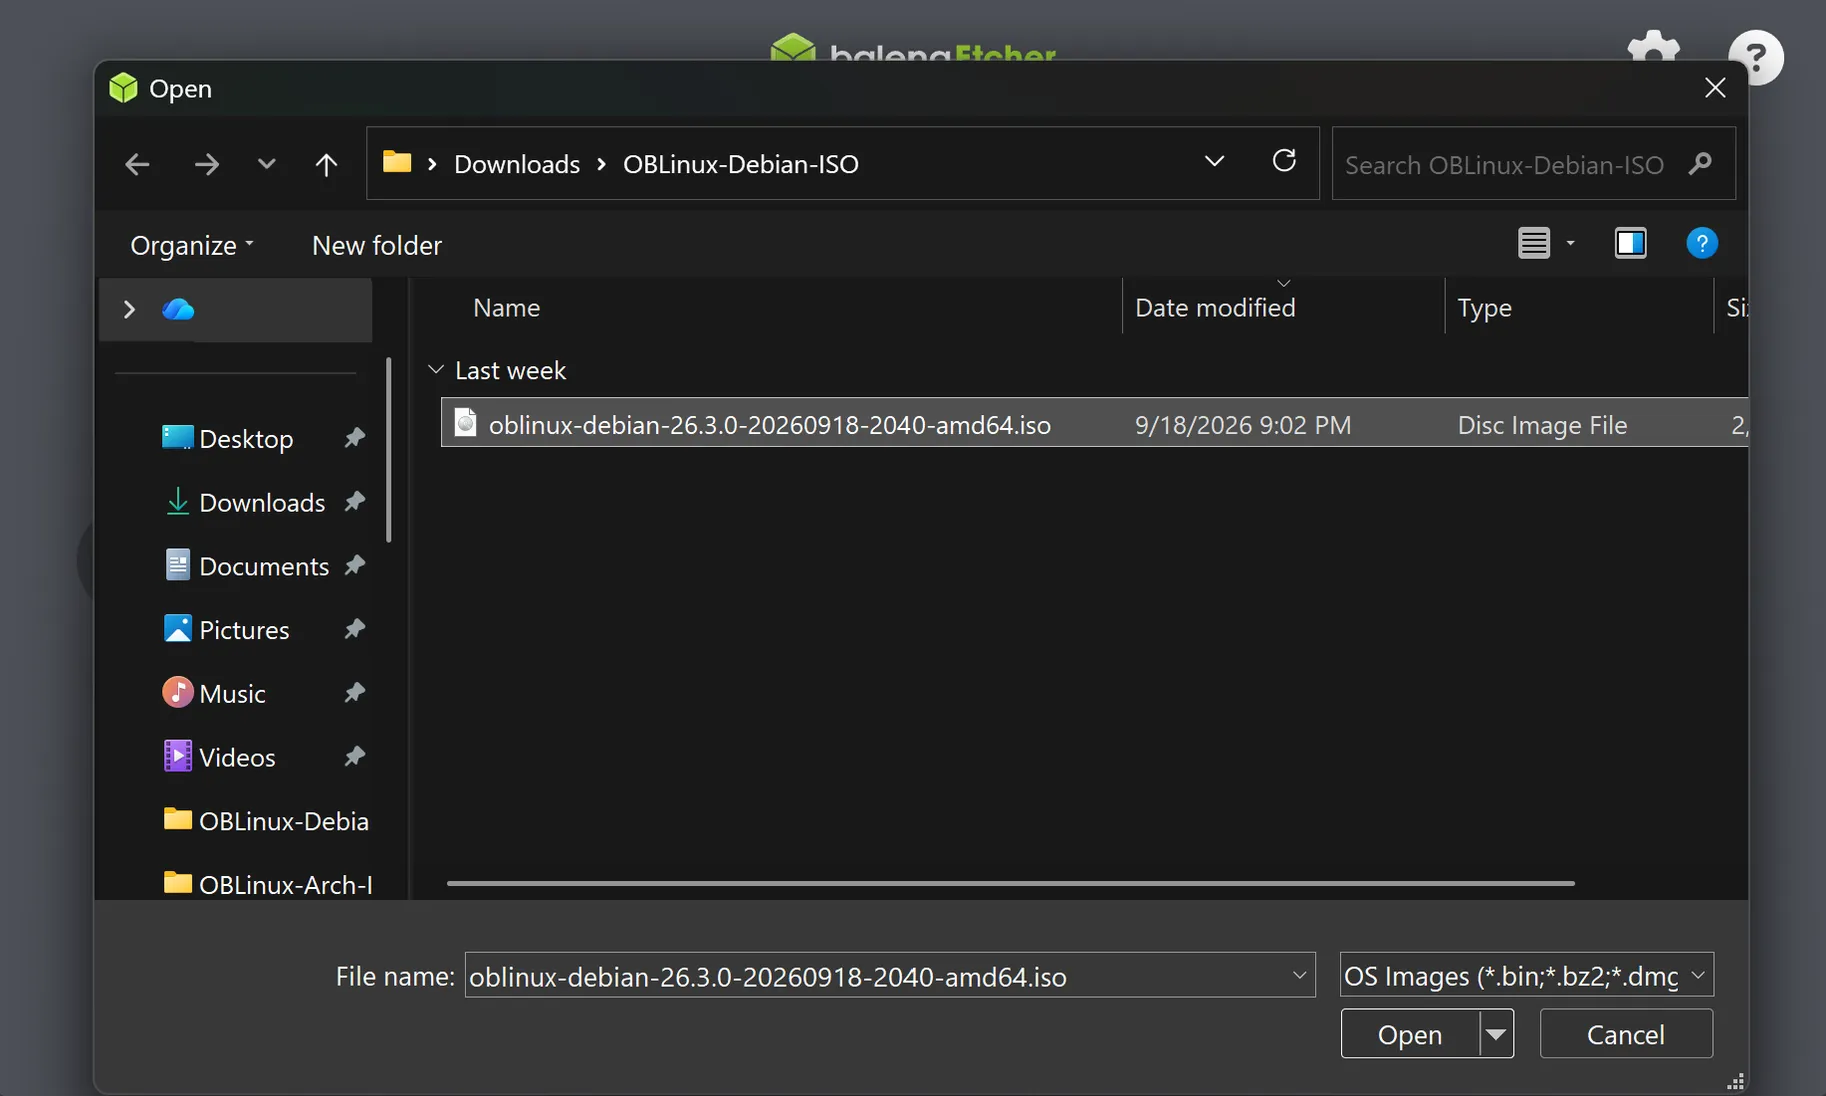Click the pin icon next to Pictures
The image size is (1826, 1096).
pos(354,629)
